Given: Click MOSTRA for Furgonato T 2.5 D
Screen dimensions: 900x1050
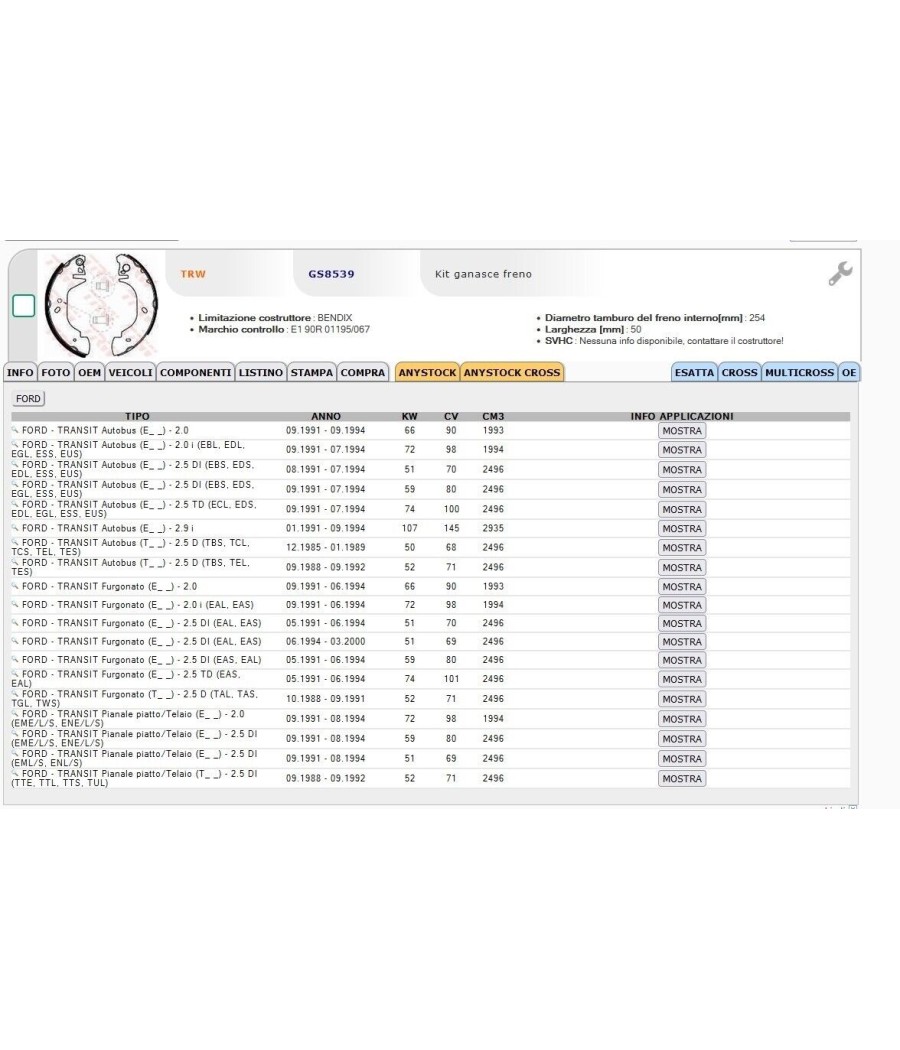Looking at the screenshot, I should click(682, 699).
